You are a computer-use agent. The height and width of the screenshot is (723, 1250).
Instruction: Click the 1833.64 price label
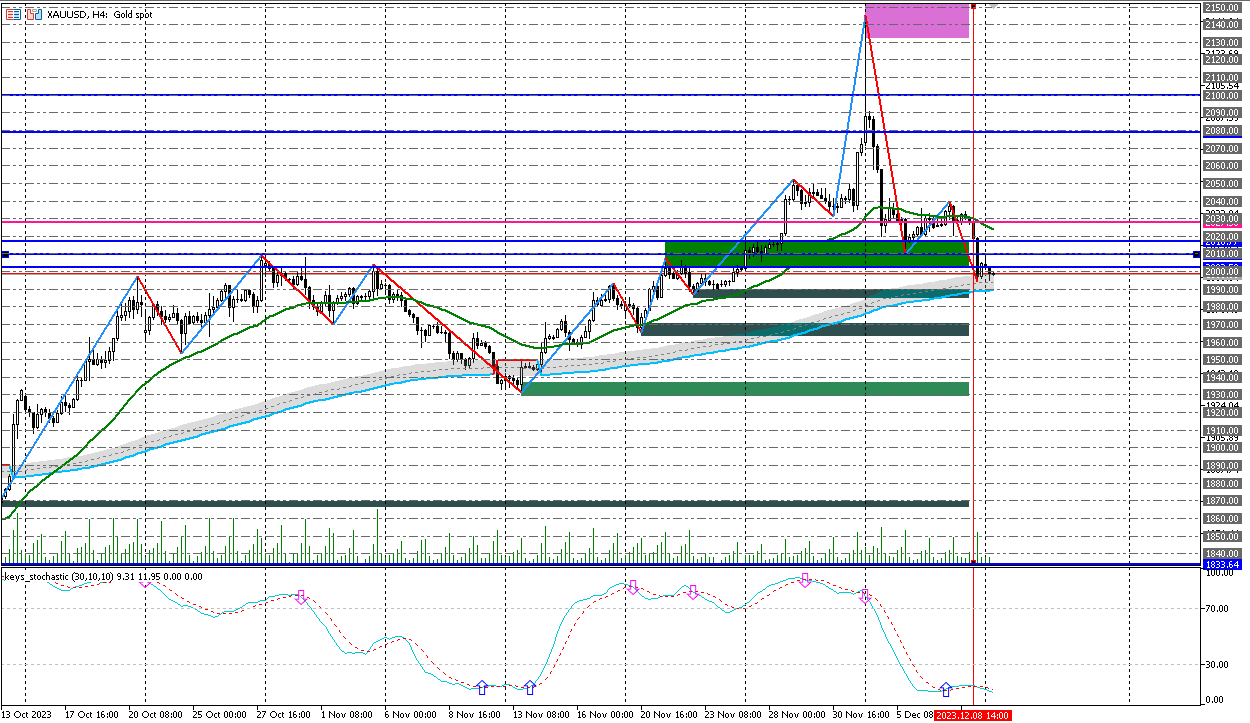pos(1222,565)
